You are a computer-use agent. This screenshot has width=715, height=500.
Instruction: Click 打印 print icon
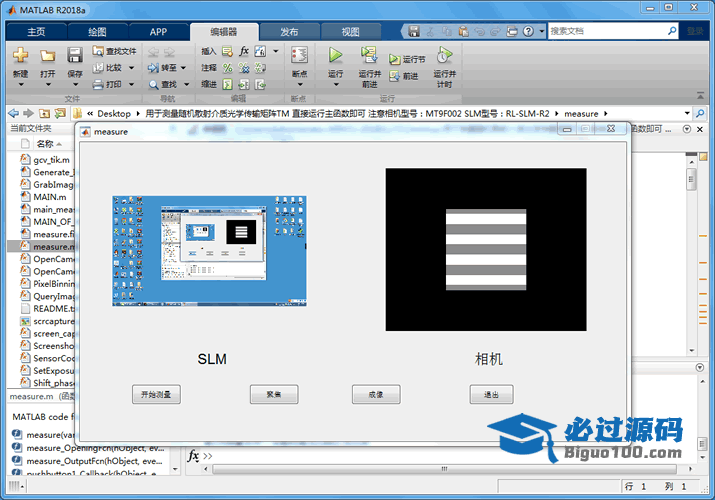pos(98,84)
